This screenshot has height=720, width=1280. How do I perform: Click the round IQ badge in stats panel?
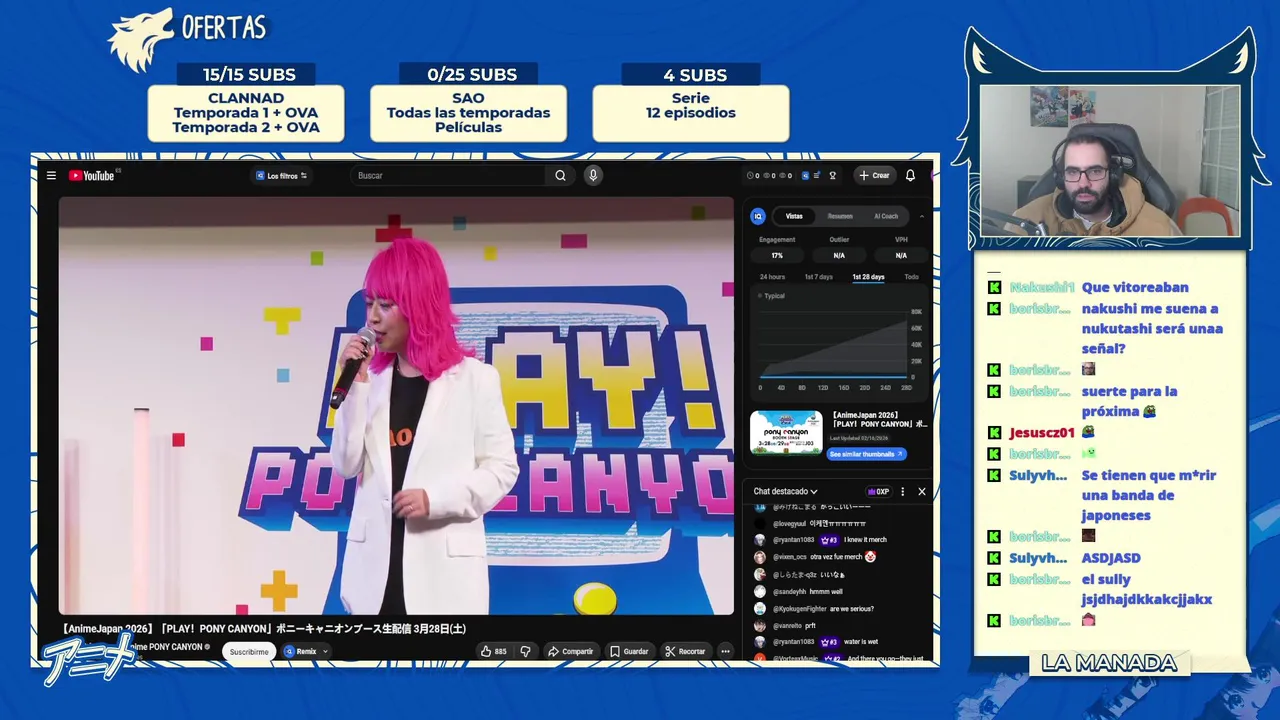coord(758,216)
